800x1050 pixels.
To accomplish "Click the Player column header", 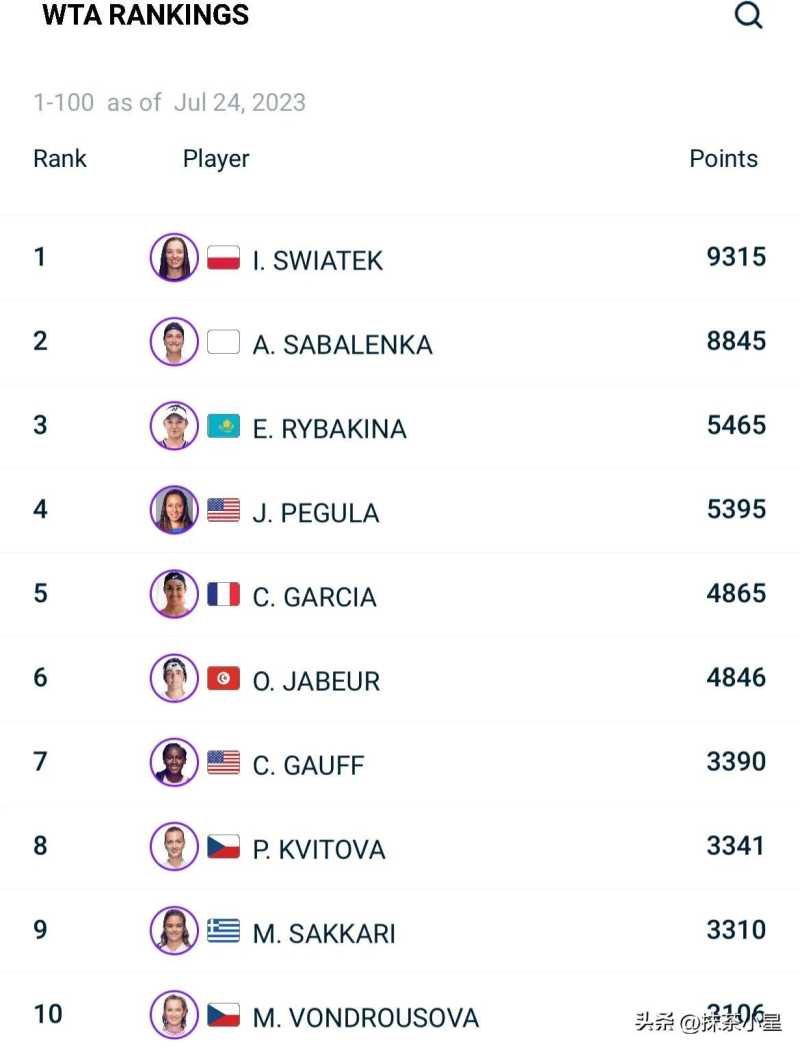I will (x=216, y=159).
